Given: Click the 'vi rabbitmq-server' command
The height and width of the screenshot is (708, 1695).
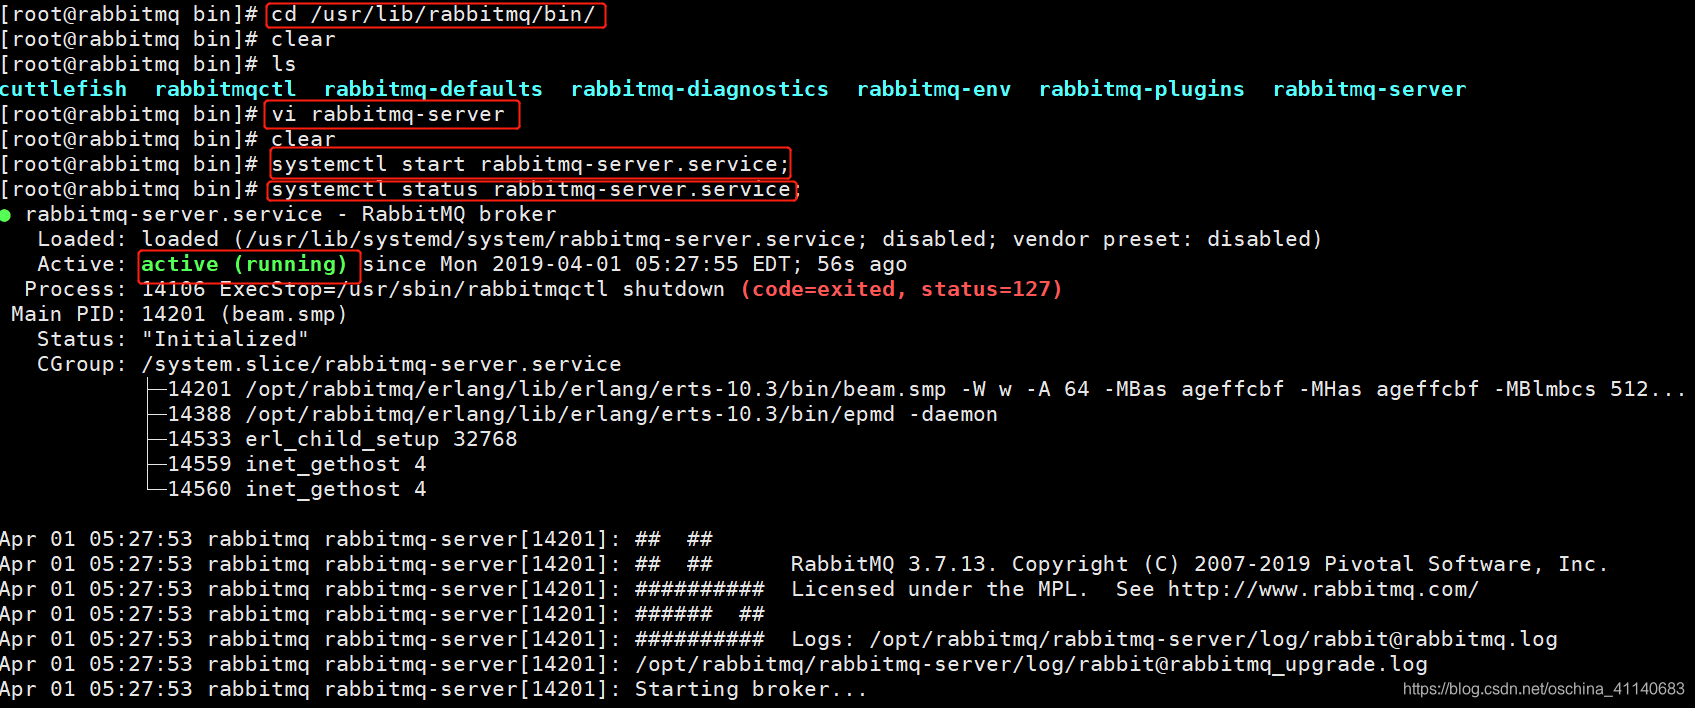Looking at the screenshot, I should [388, 114].
